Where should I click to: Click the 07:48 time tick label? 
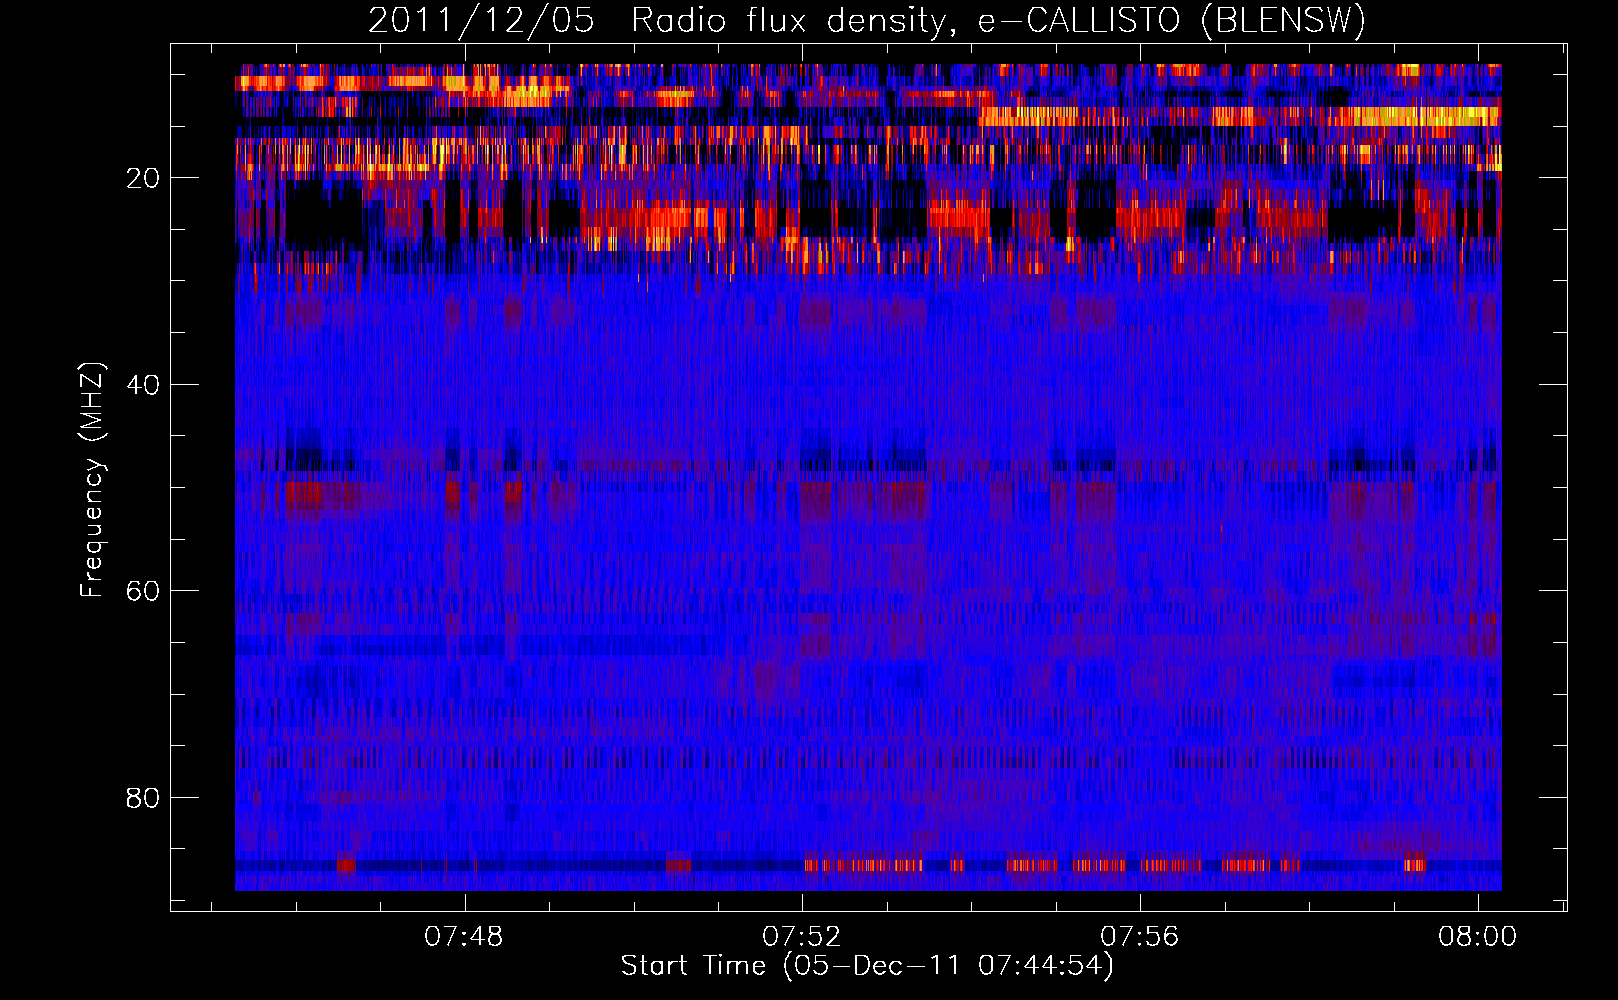464,937
